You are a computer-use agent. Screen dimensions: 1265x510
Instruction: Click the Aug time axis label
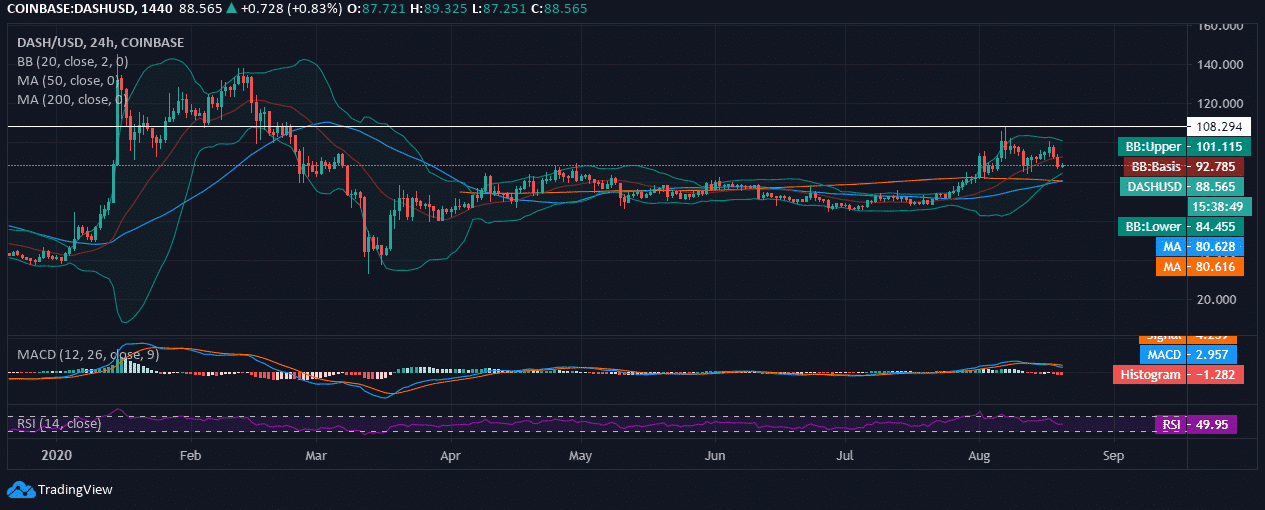coord(980,455)
